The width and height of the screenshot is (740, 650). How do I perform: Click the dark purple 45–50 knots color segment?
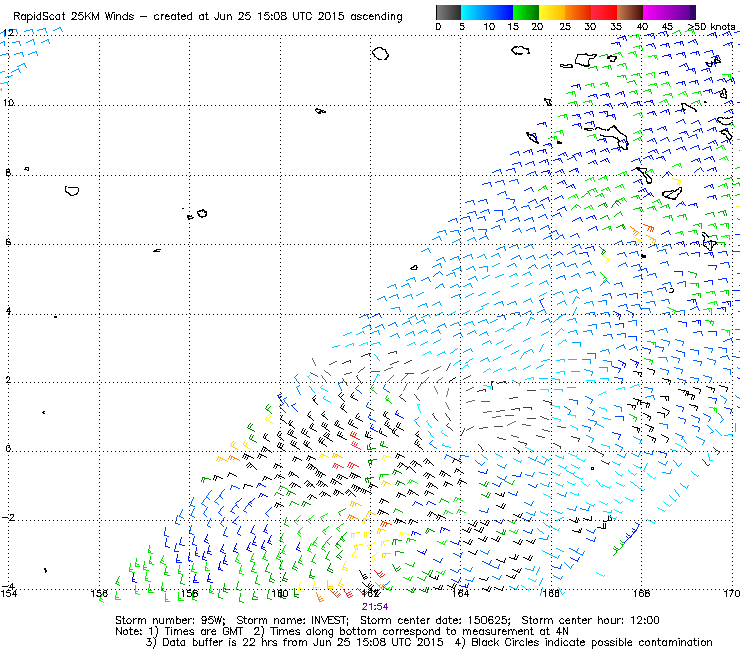682,12
